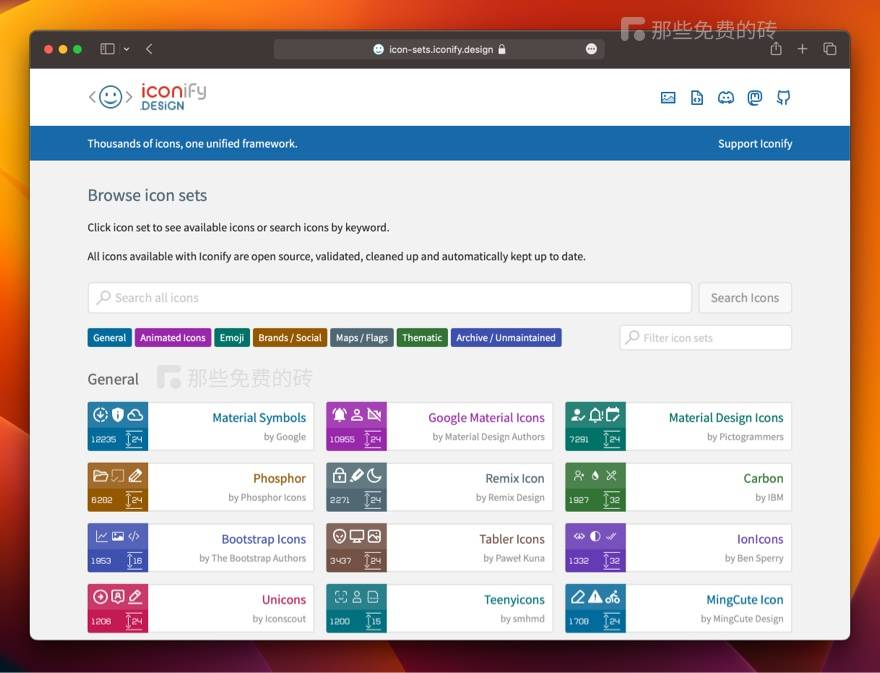Click the address bar ellipsis button

point(591,49)
